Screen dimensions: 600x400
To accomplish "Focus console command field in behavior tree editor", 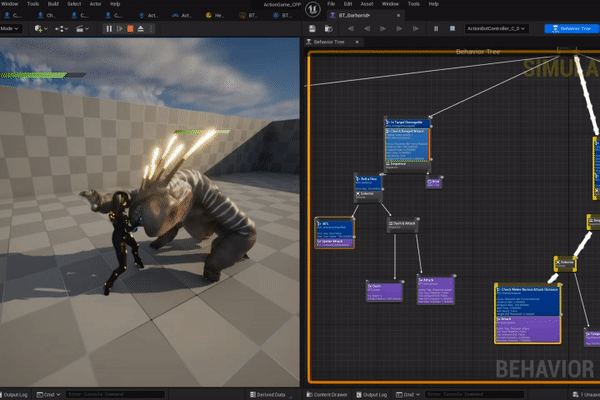I will 474,394.
